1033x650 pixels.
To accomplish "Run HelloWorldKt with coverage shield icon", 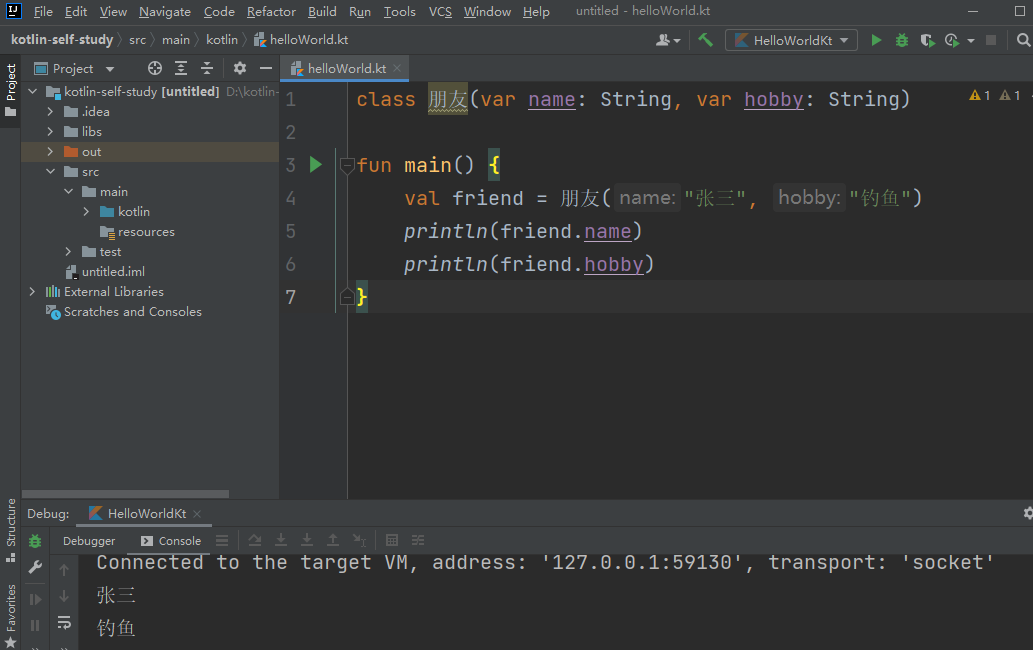I will click(x=927, y=40).
